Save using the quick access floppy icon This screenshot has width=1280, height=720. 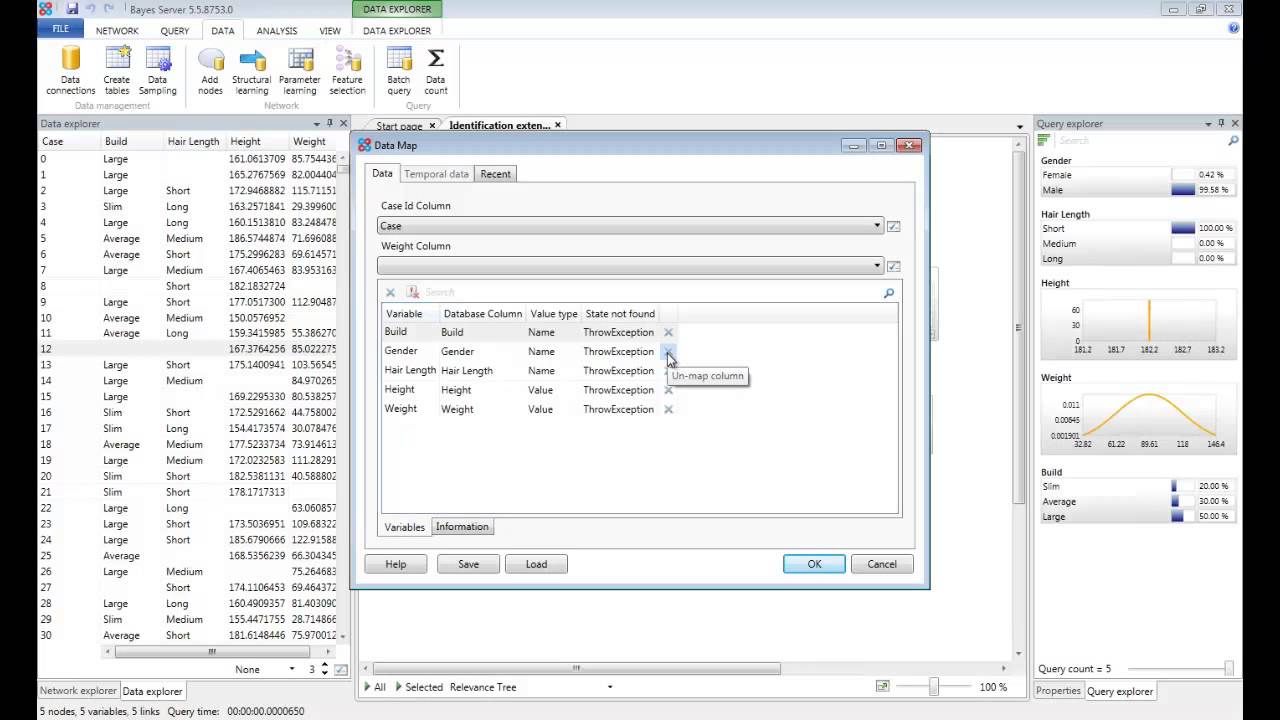coord(72,9)
